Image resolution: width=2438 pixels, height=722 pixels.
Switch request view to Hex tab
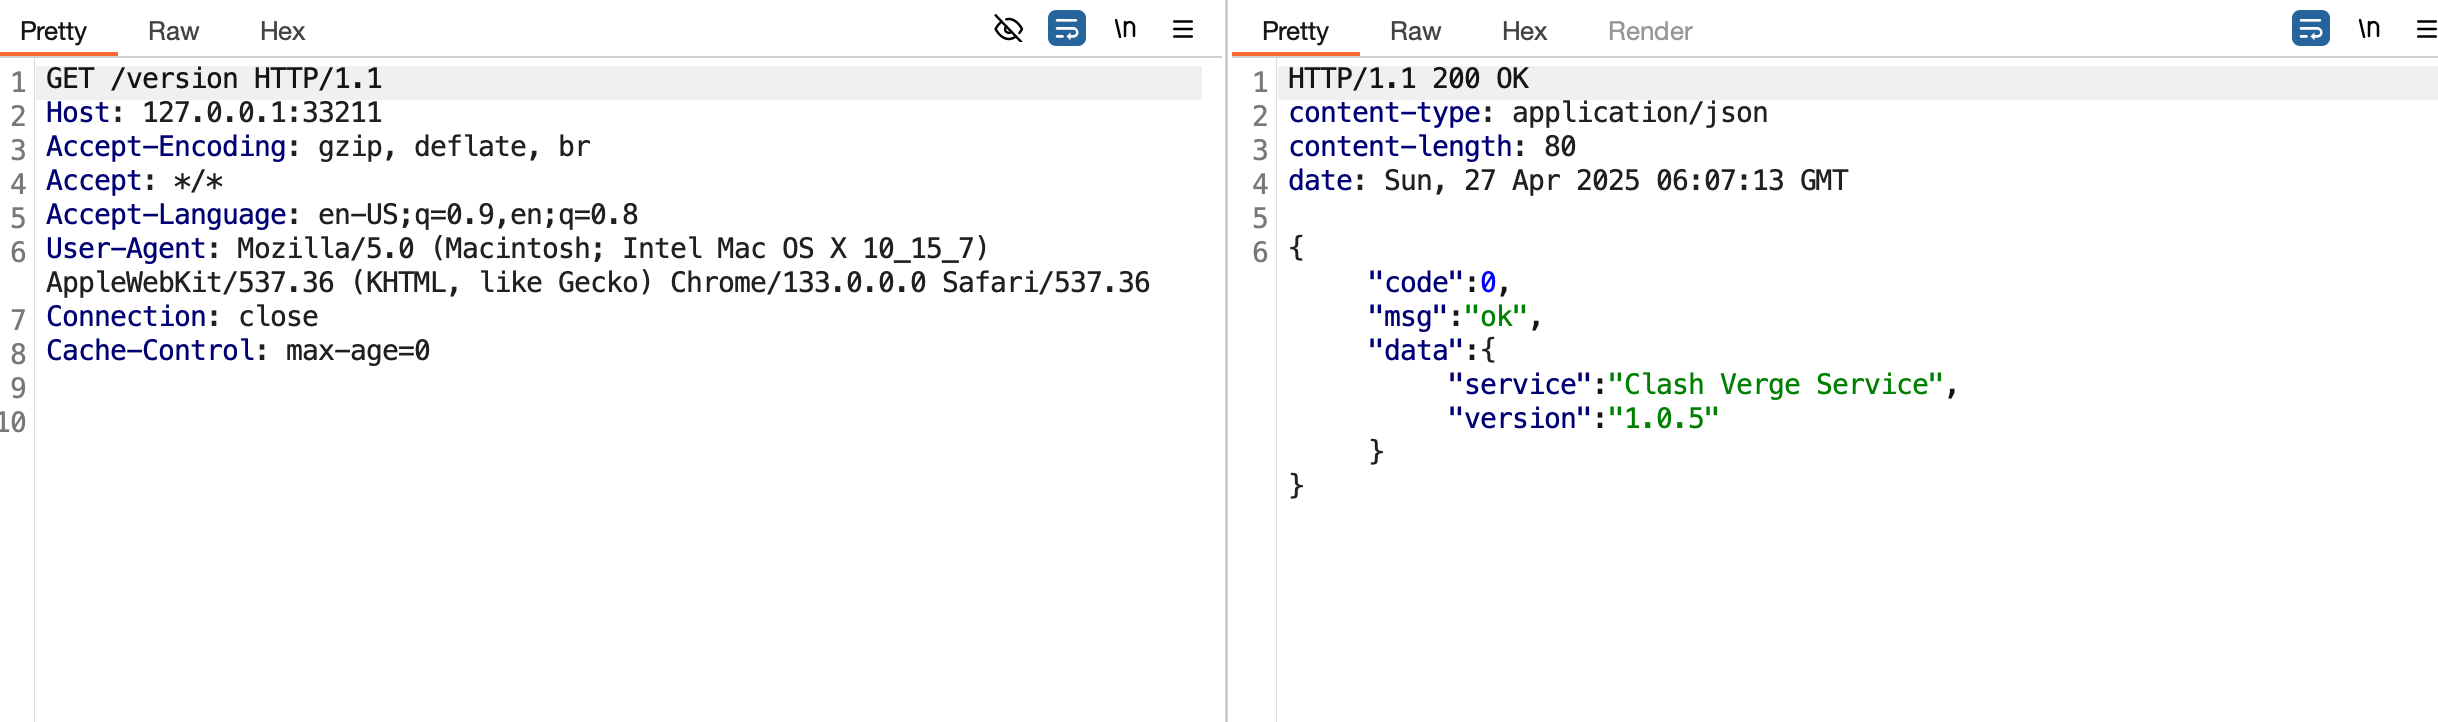[x=282, y=31]
